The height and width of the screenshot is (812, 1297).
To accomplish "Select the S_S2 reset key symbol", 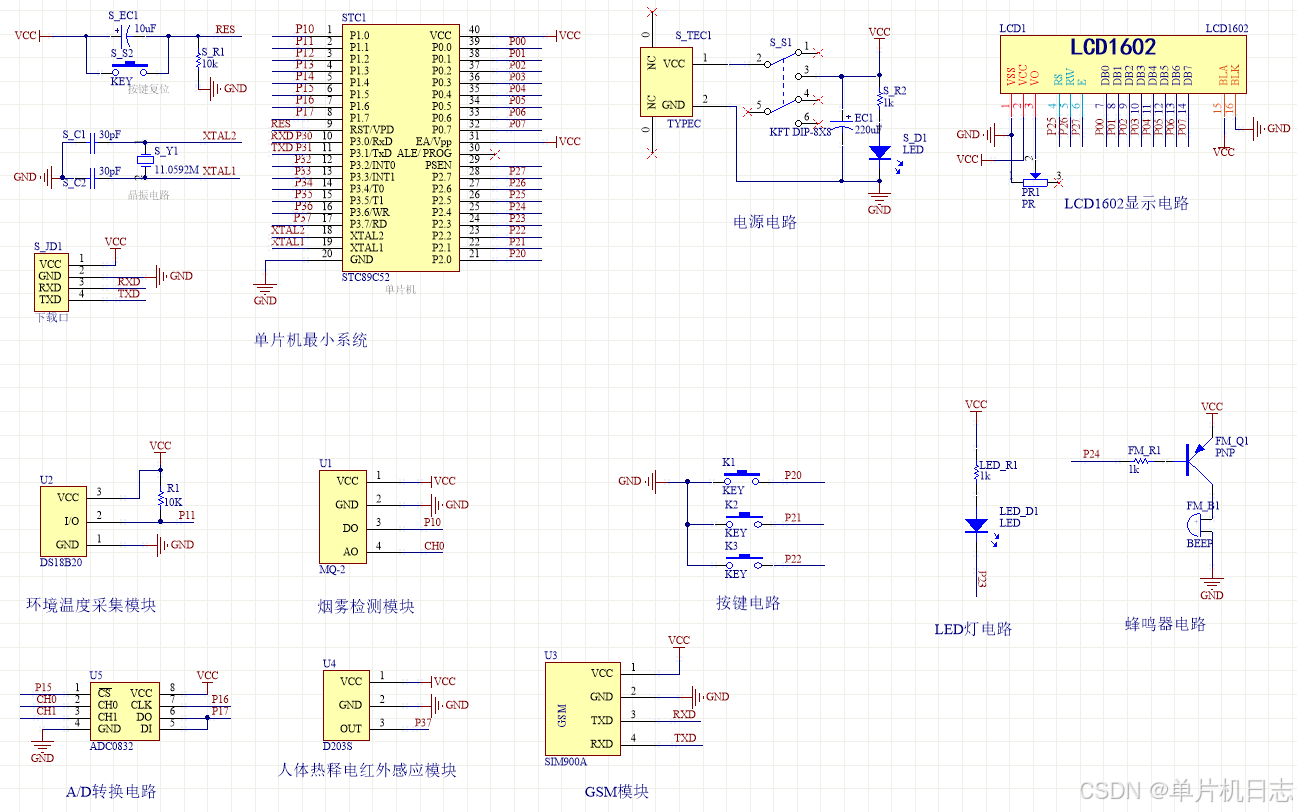I will point(129,67).
